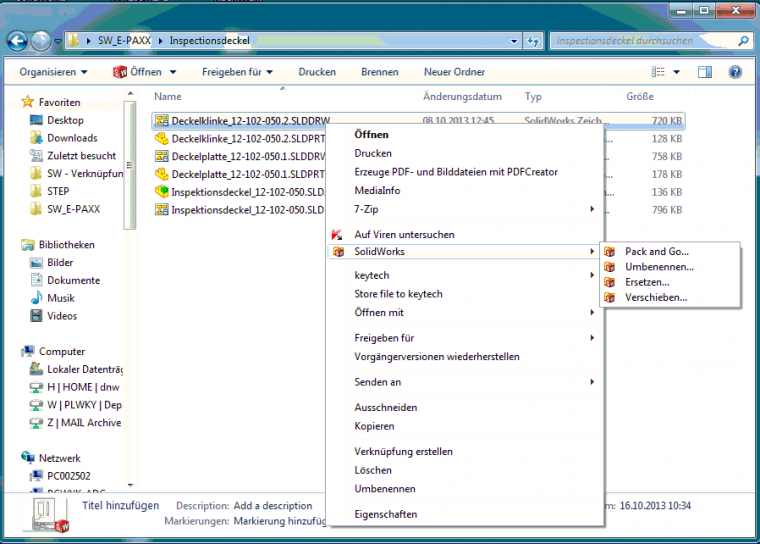
Task: Click Add a description field
Action: [273, 506]
